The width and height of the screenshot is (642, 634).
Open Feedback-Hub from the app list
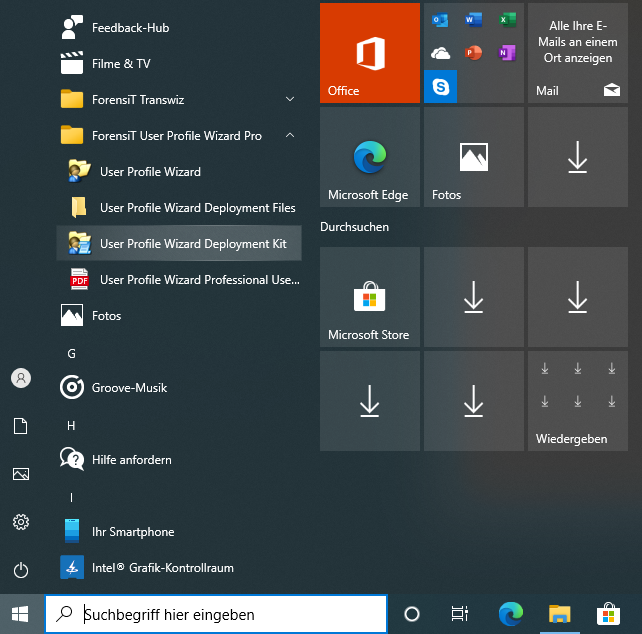(x=179, y=28)
